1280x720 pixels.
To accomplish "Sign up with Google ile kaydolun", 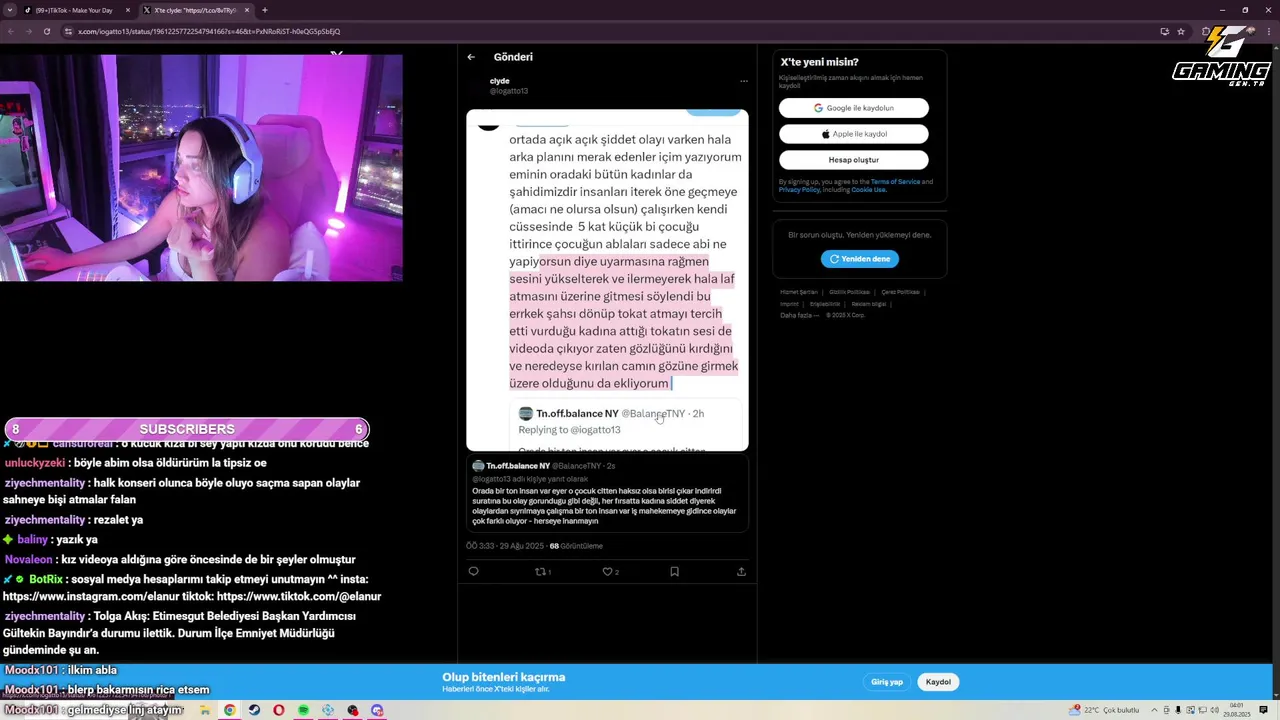I will pos(854,108).
